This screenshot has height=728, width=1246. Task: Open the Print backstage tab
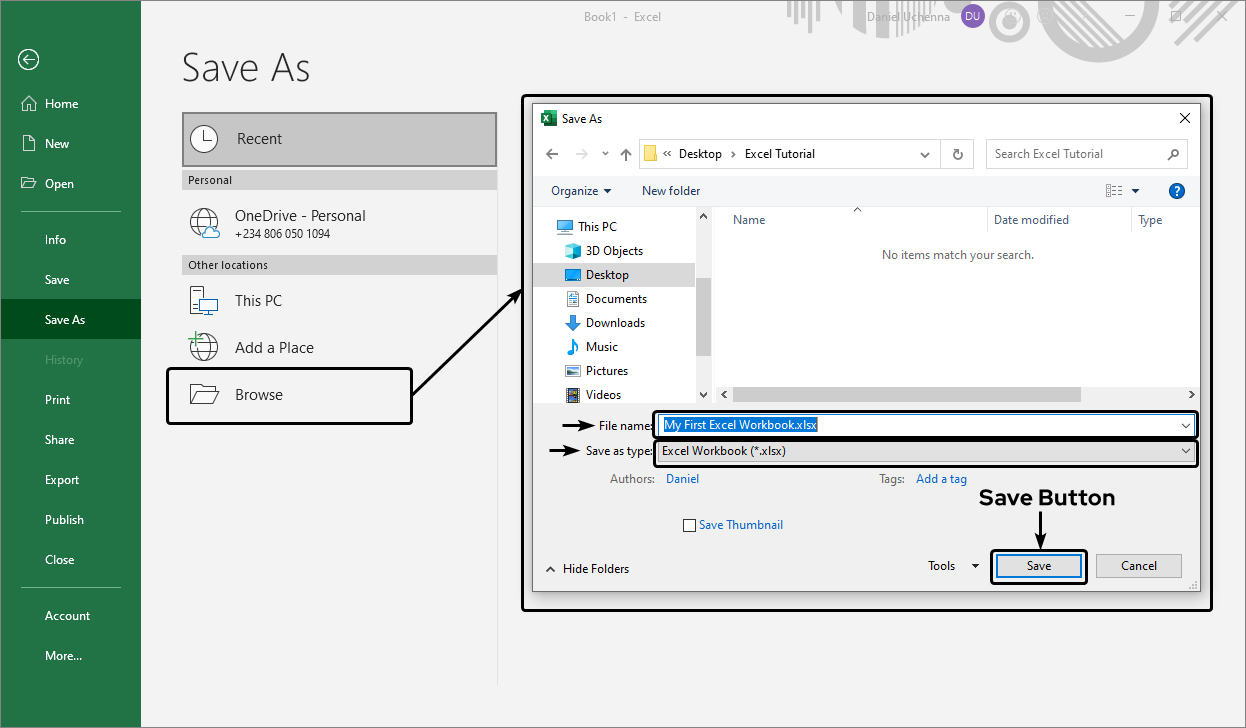tap(58, 400)
